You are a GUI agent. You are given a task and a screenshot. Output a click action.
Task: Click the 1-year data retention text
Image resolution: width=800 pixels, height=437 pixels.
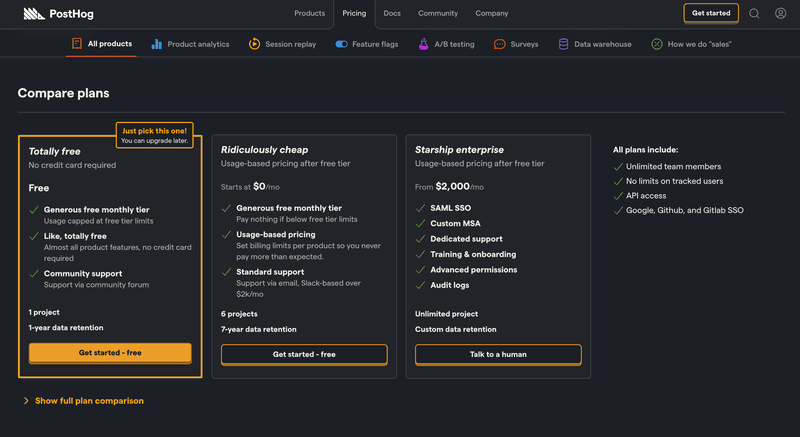[x=66, y=328]
